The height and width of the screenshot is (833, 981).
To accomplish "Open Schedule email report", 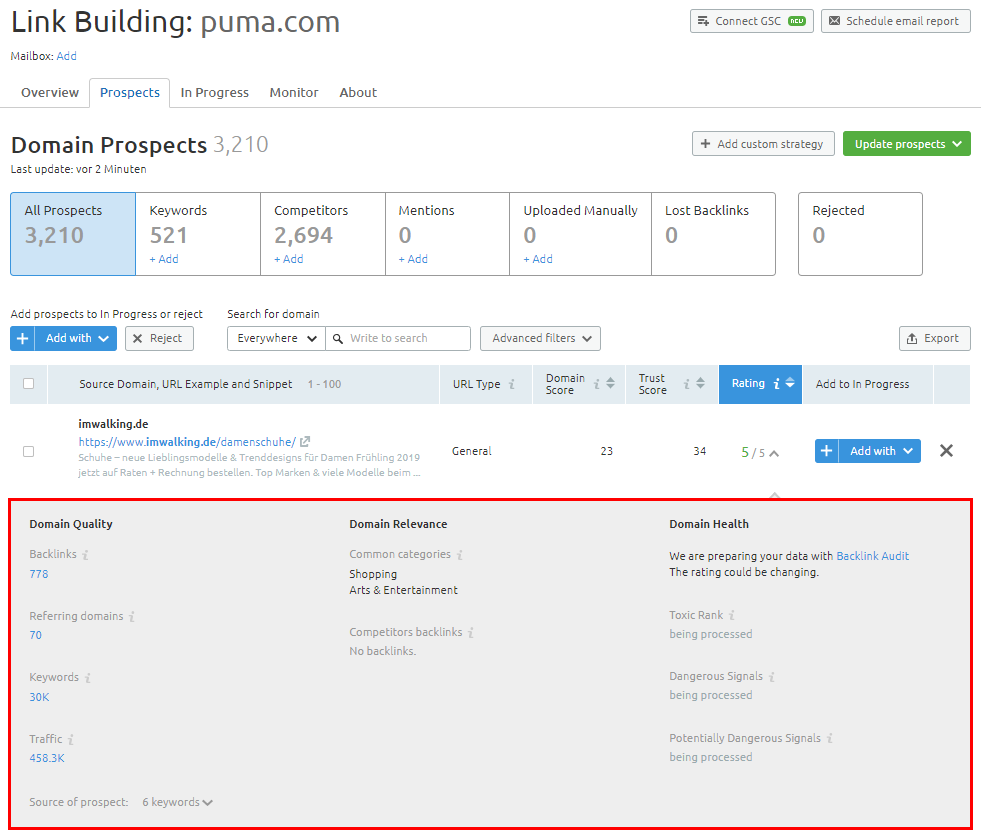I will pos(895,21).
